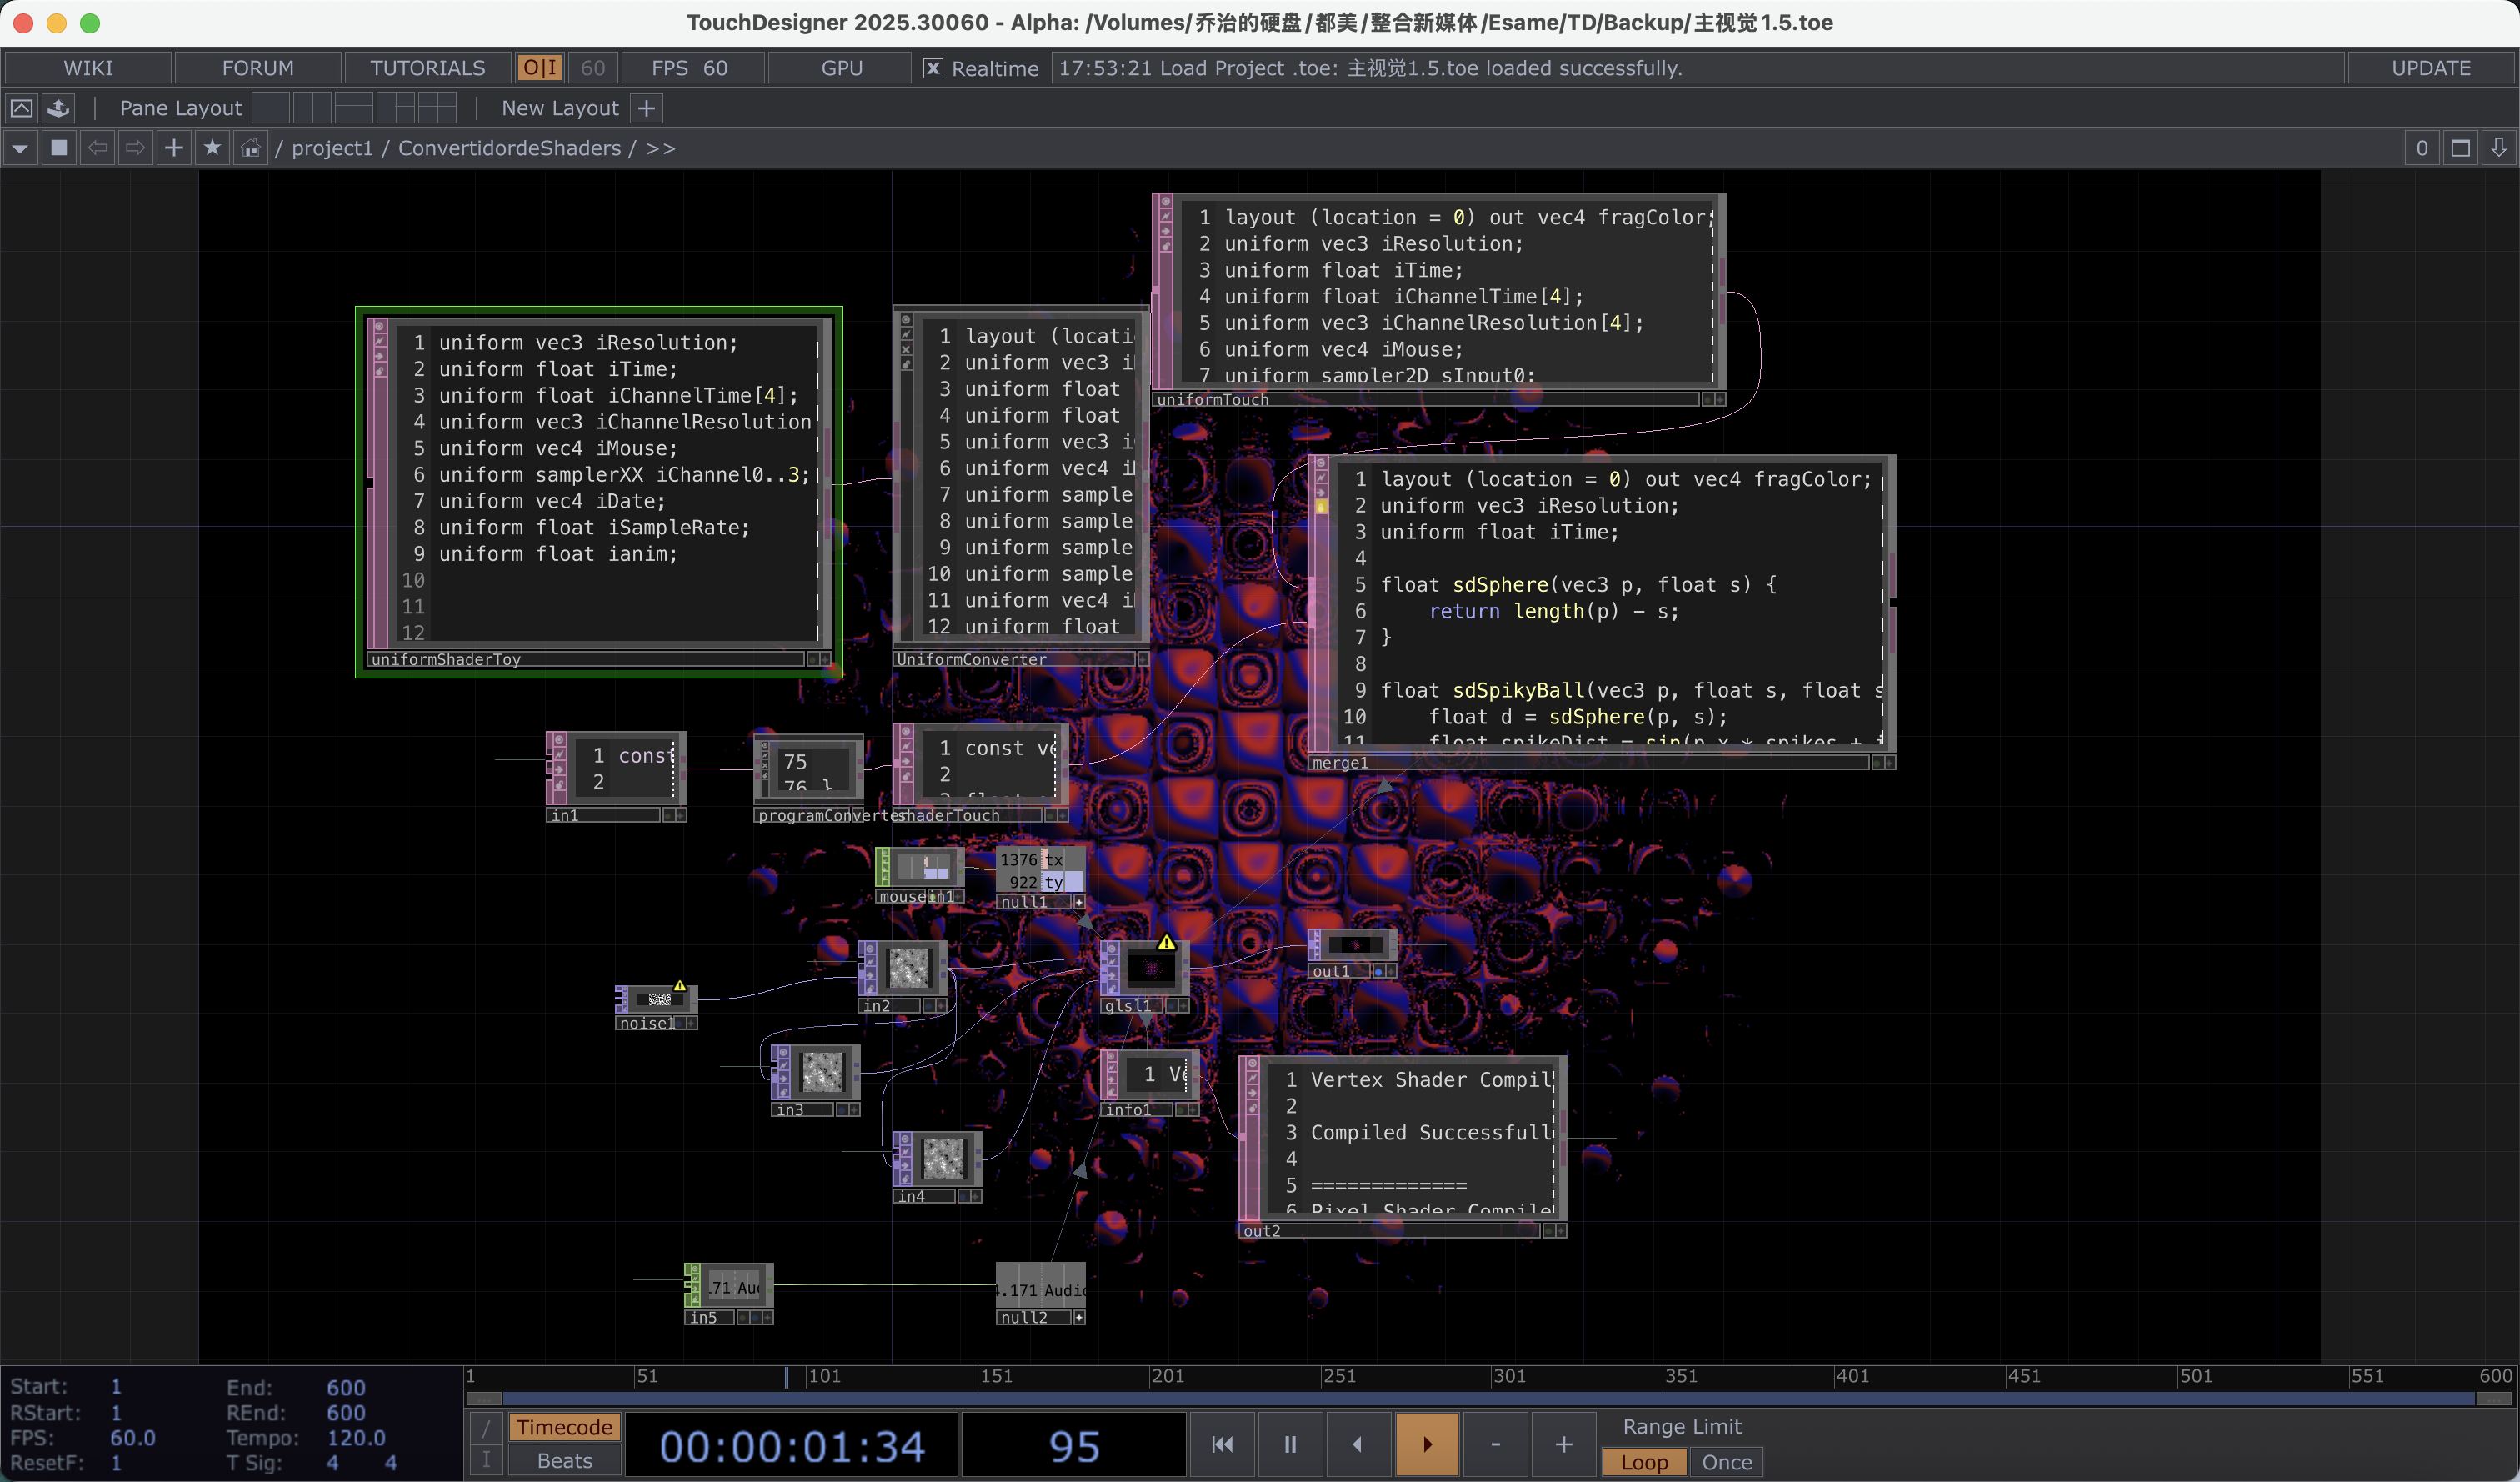Select the out2 DAT node

pyautogui.click(x=1402, y=1147)
